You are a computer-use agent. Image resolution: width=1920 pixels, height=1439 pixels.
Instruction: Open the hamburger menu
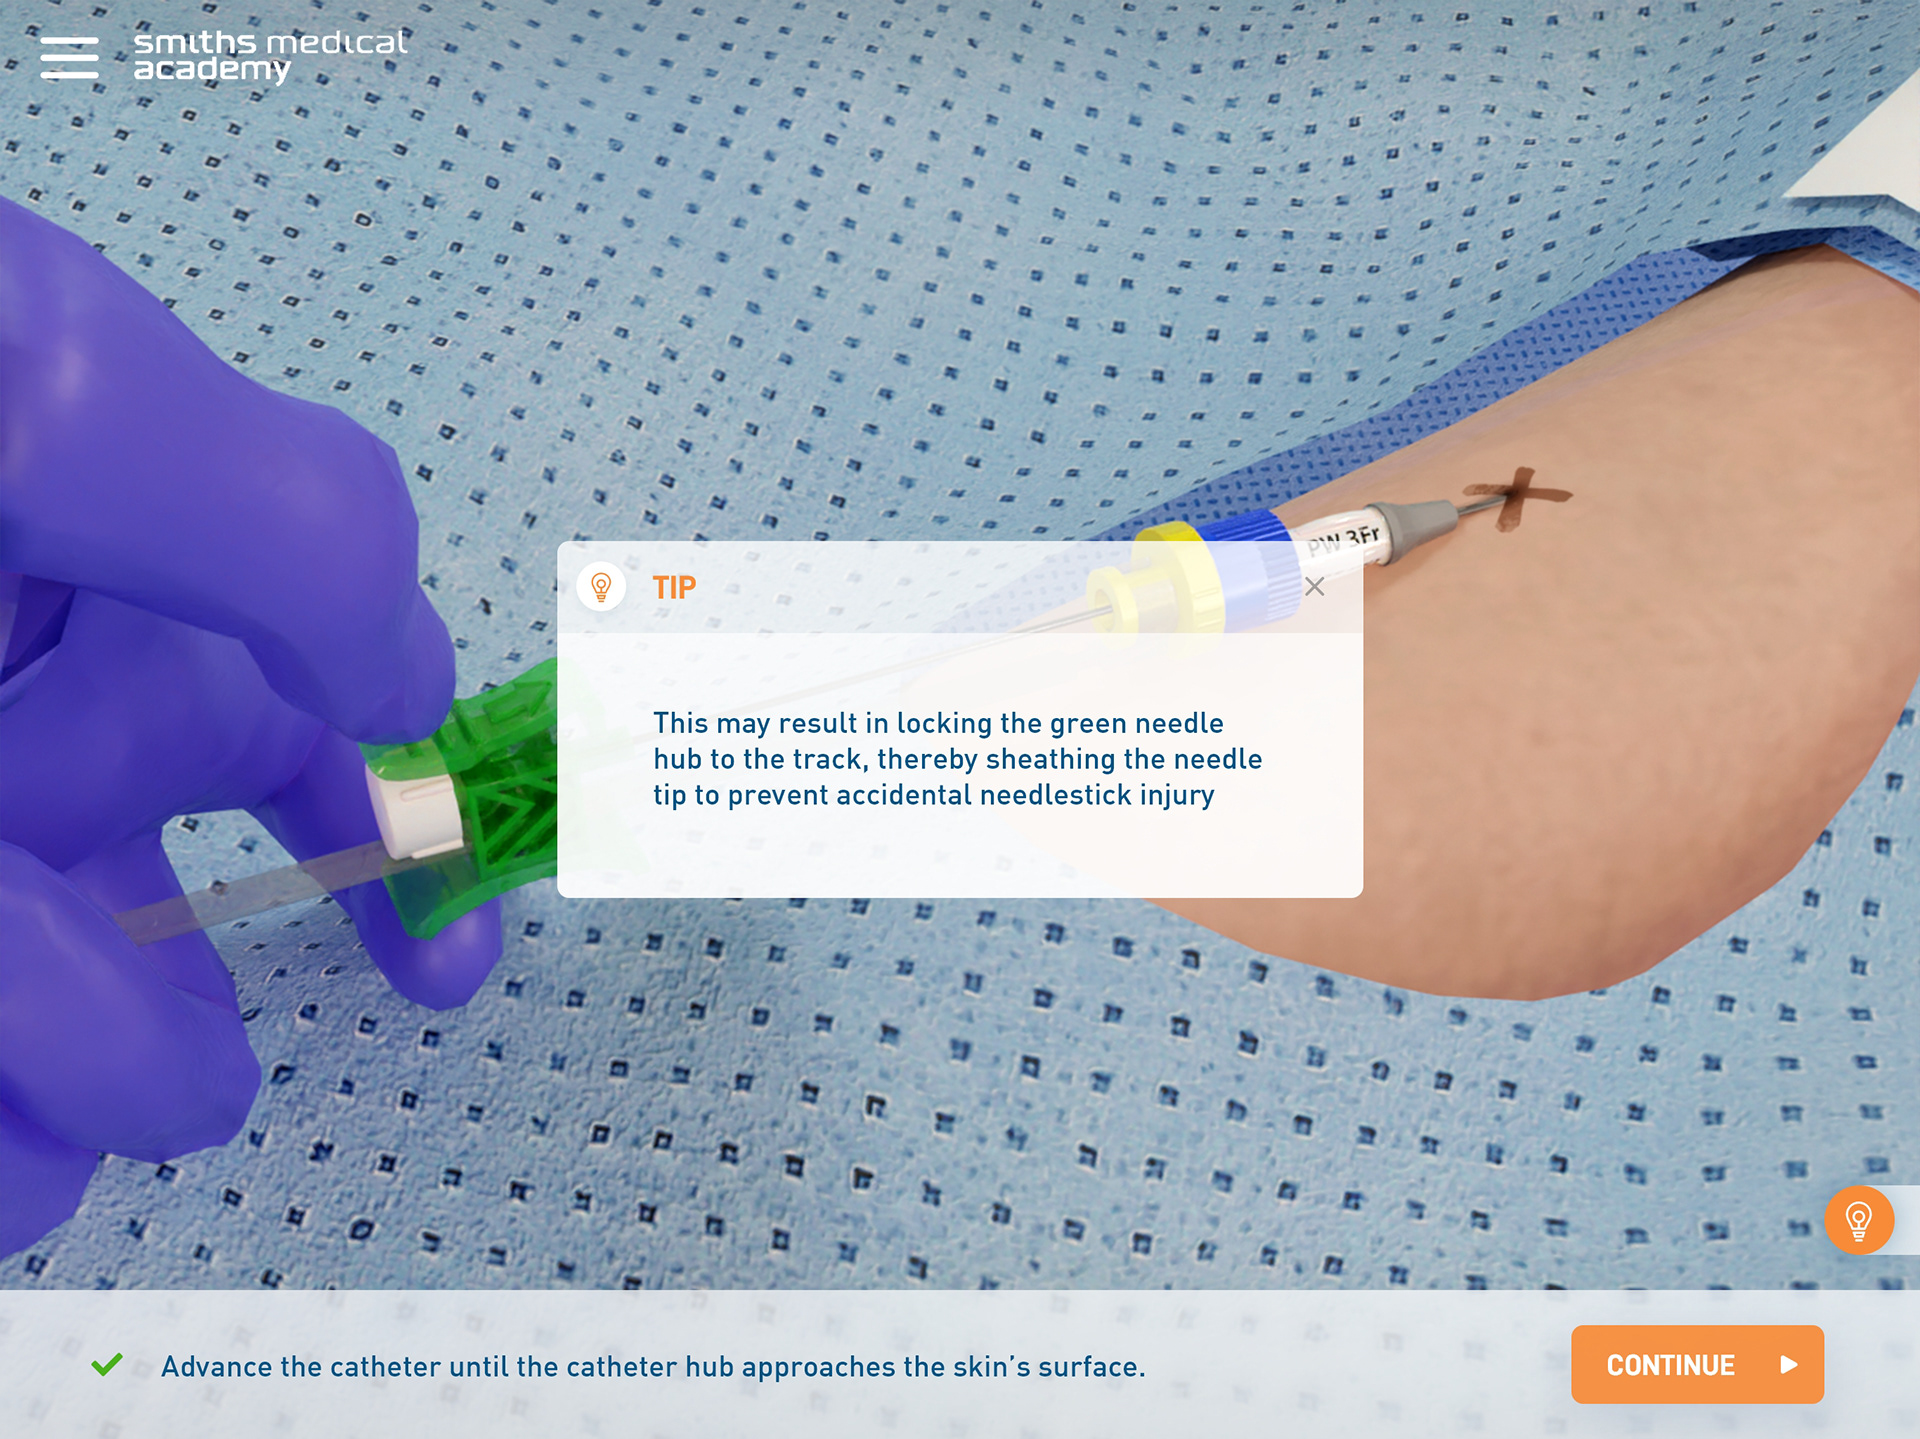click(x=69, y=57)
